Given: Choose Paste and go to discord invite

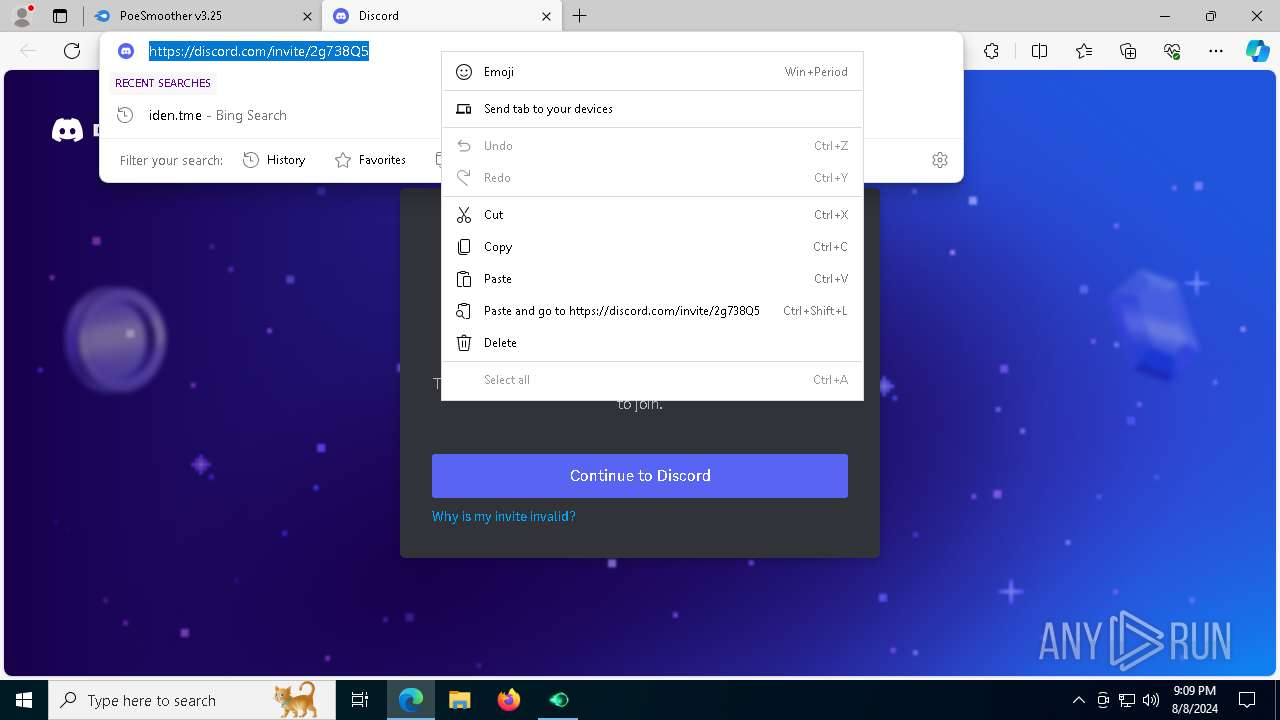Looking at the screenshot, I should (x=652, y=311).
